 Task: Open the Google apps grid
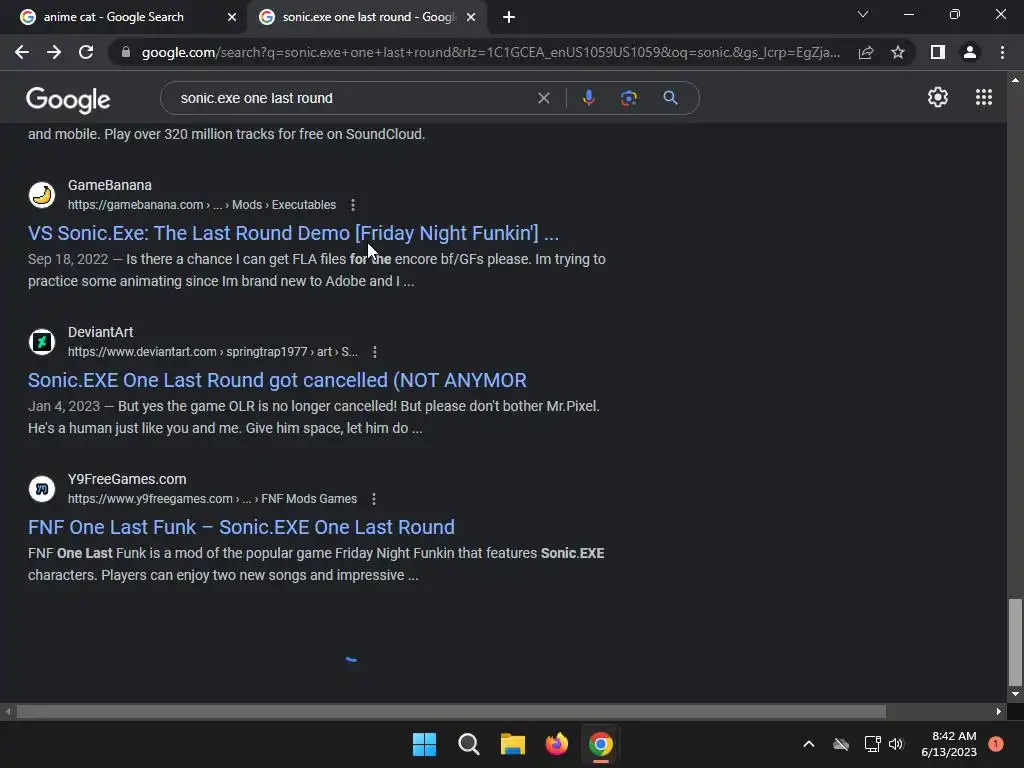[984, 97]
